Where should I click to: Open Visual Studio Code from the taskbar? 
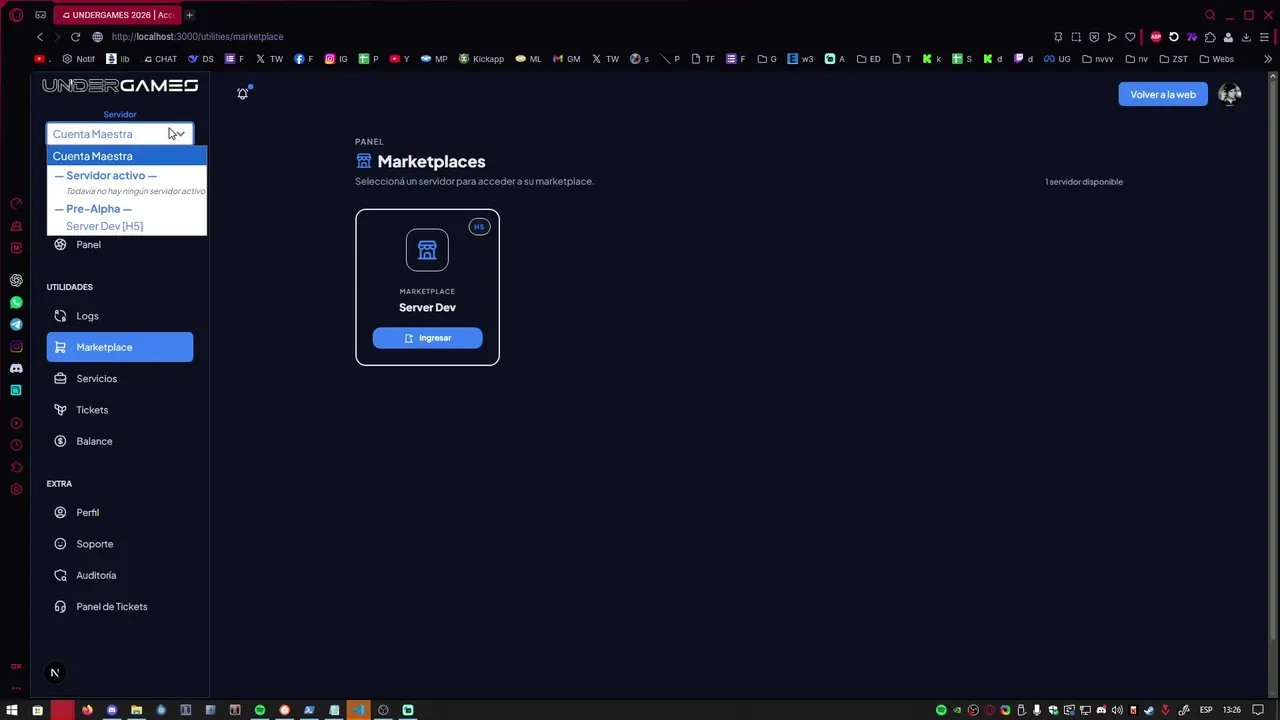point(358,710)
